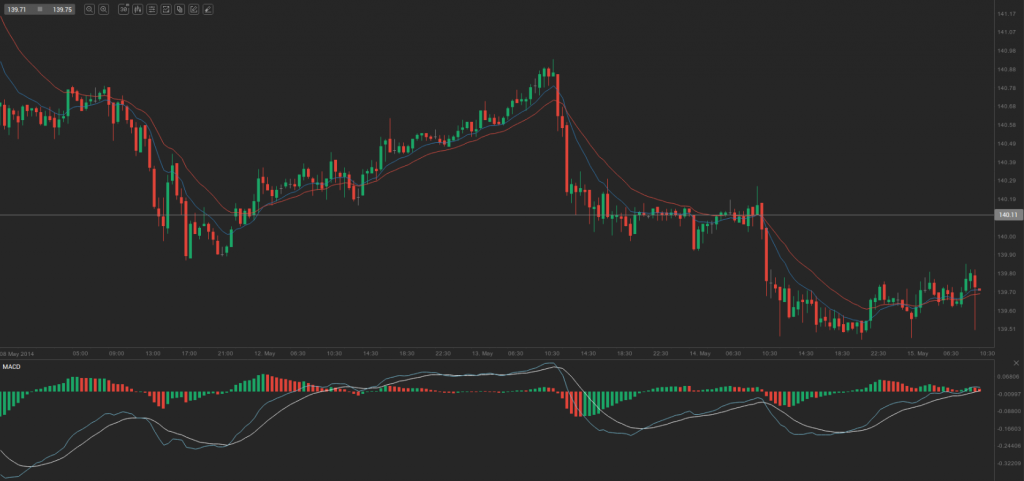Click the 139.75 buy price
Screen dimensions: 1024x481
(x=63, y=10)
